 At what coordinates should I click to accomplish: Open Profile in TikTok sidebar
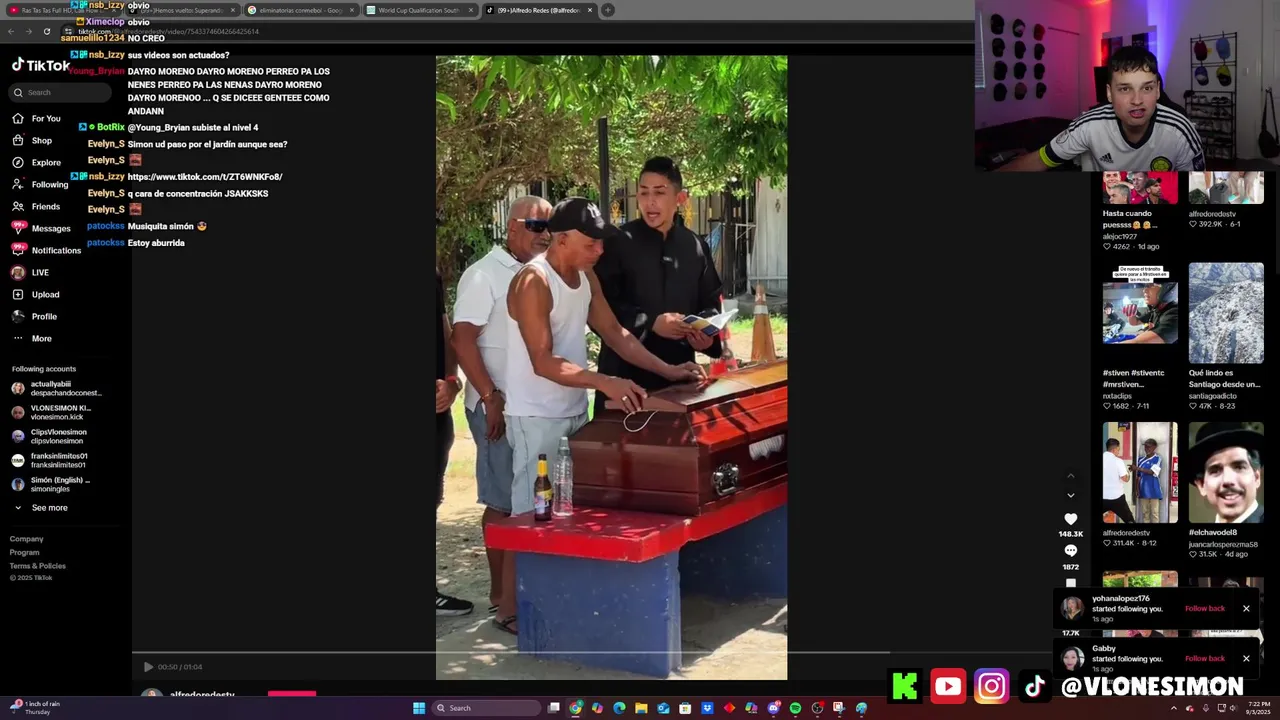click(34, 316)
